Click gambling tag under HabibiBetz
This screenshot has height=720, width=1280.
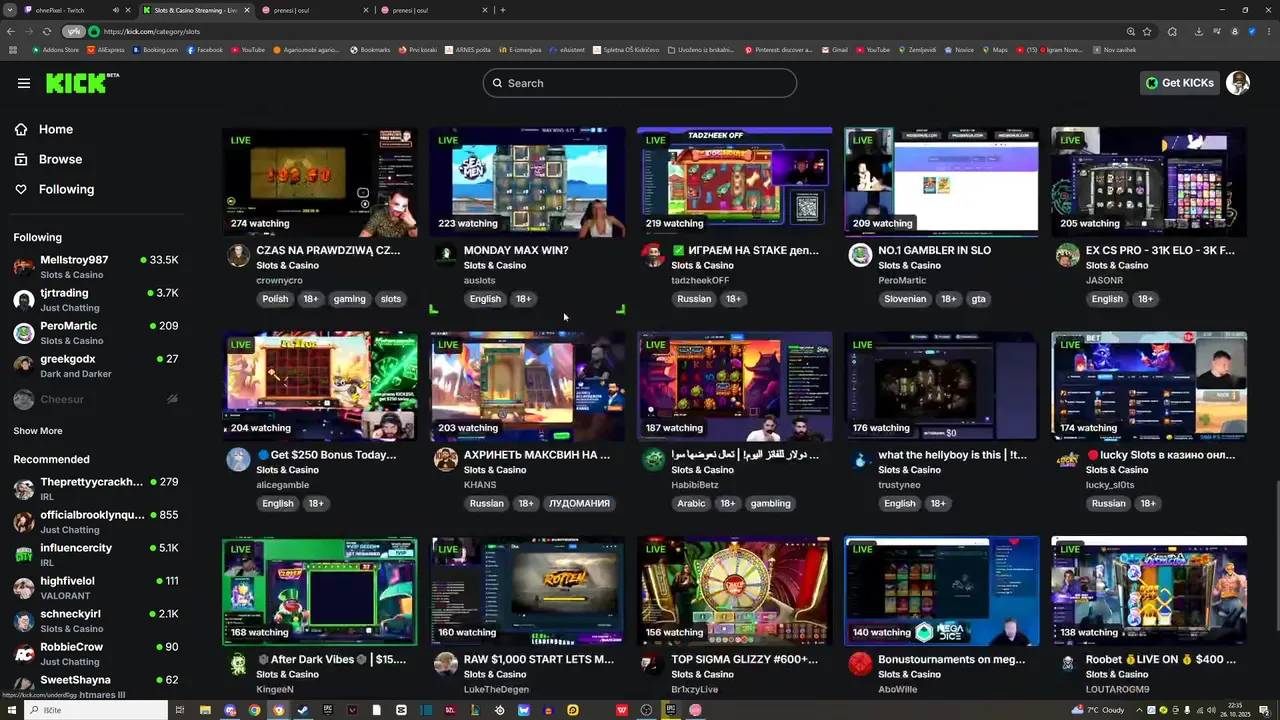coord(770,504)
